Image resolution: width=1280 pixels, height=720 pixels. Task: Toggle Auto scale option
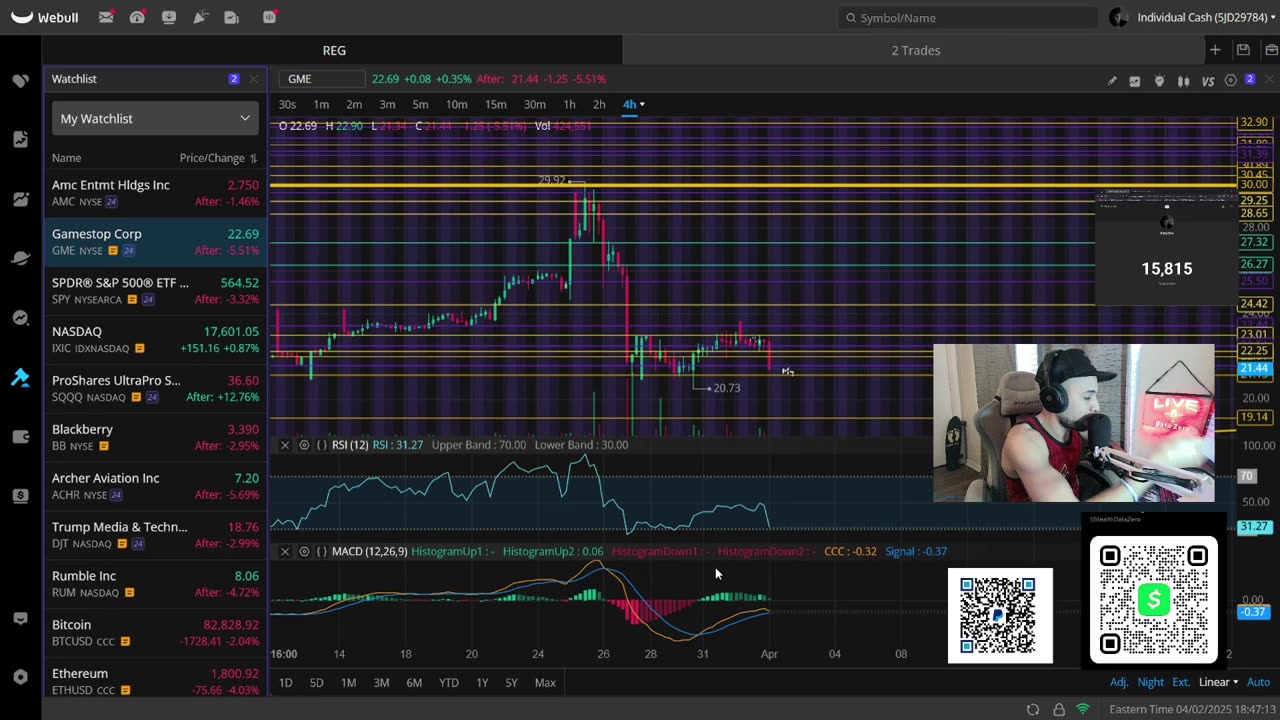1258,682
